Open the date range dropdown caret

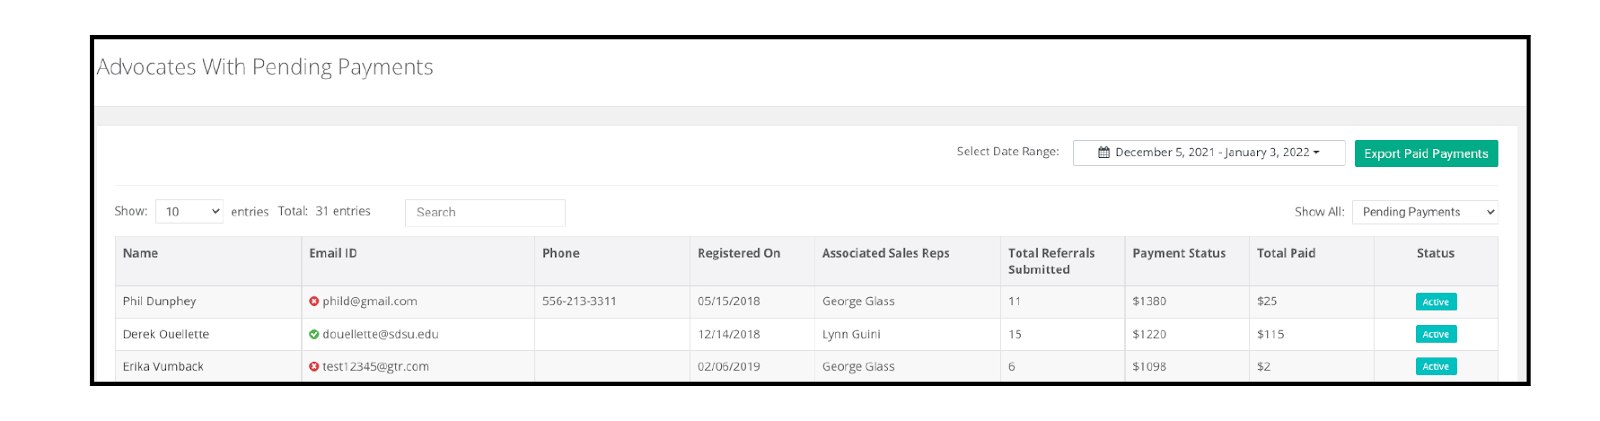click(1316, 153)
